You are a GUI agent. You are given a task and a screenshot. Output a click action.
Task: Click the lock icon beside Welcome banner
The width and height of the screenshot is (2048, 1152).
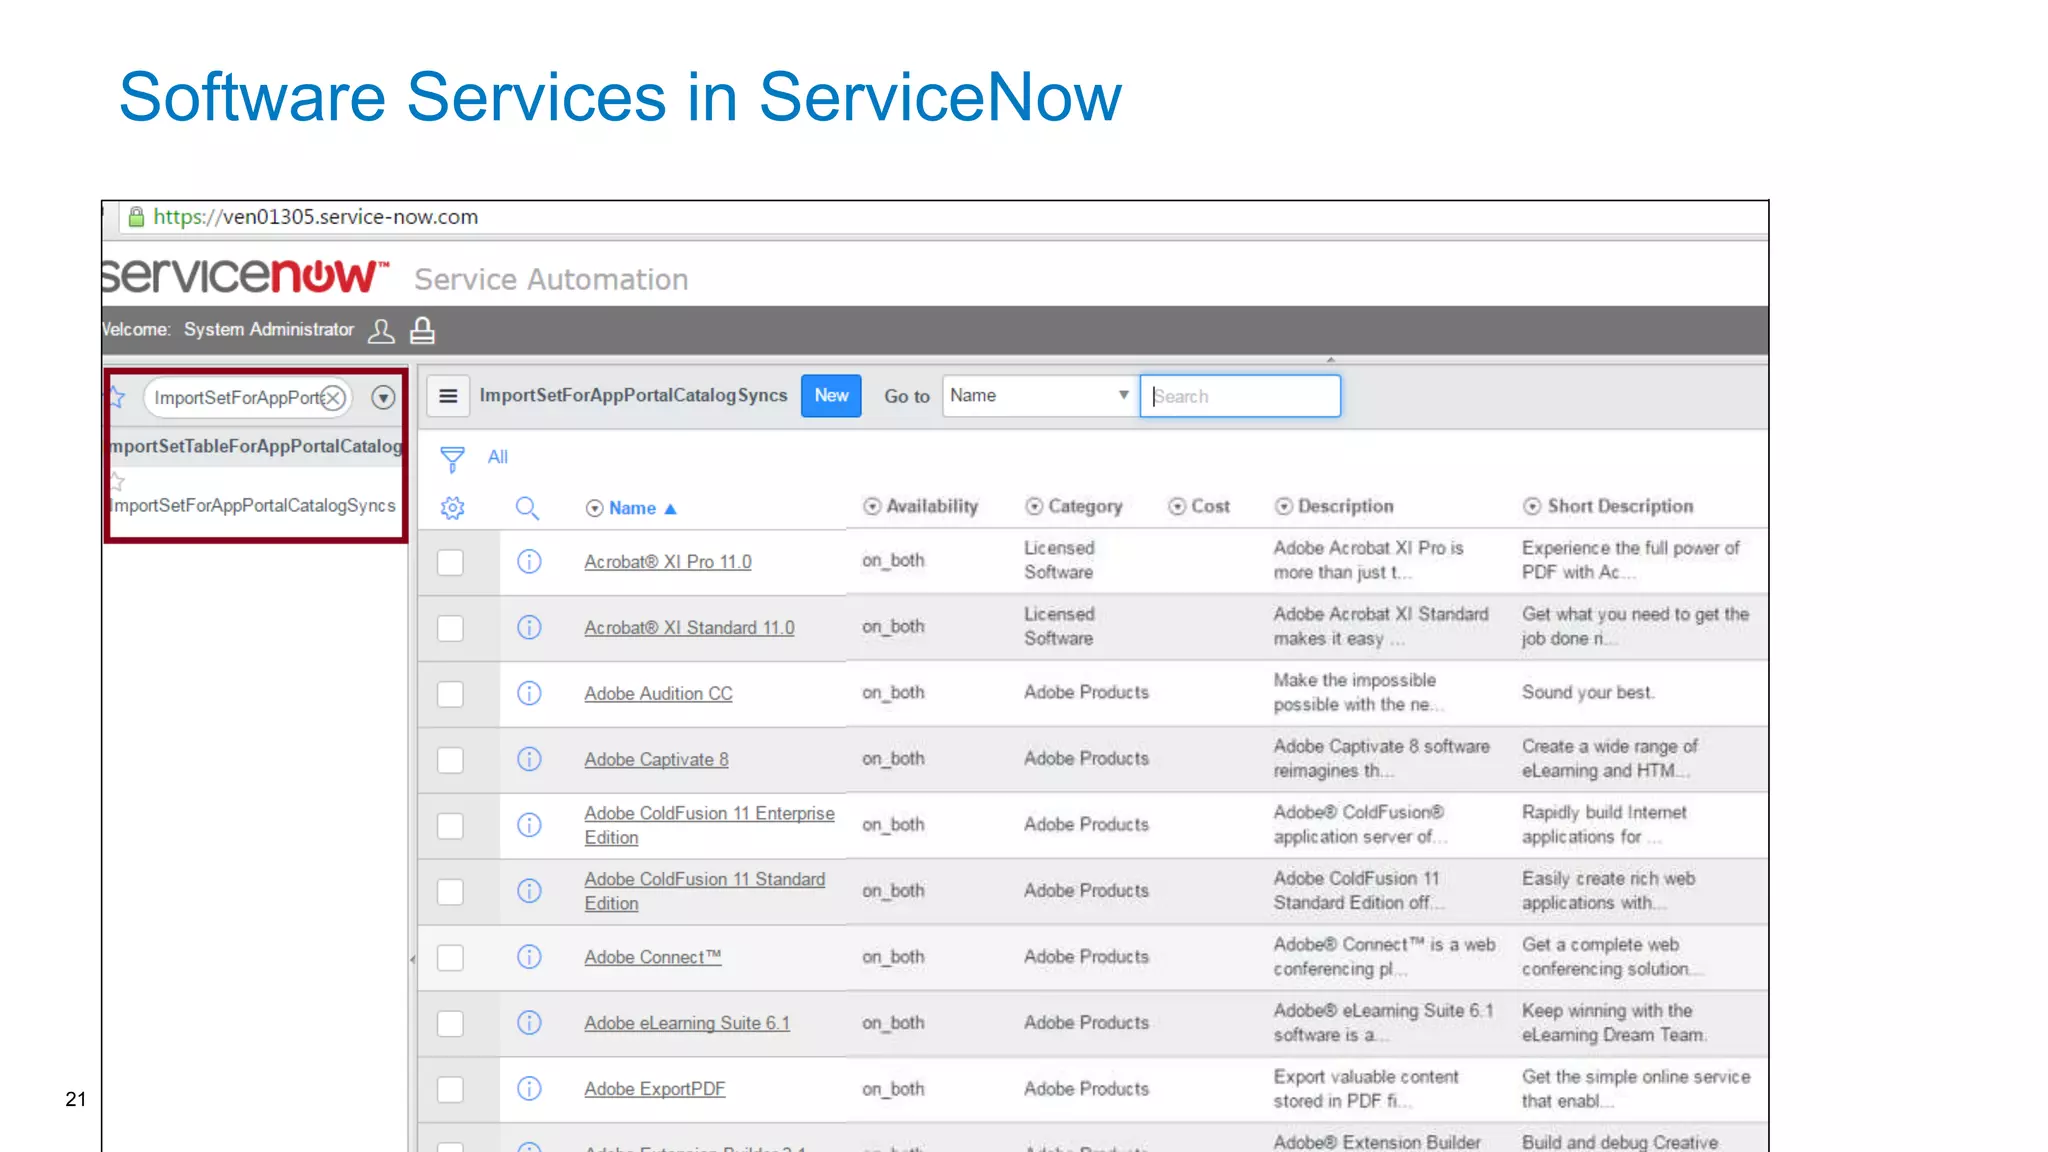423,330
